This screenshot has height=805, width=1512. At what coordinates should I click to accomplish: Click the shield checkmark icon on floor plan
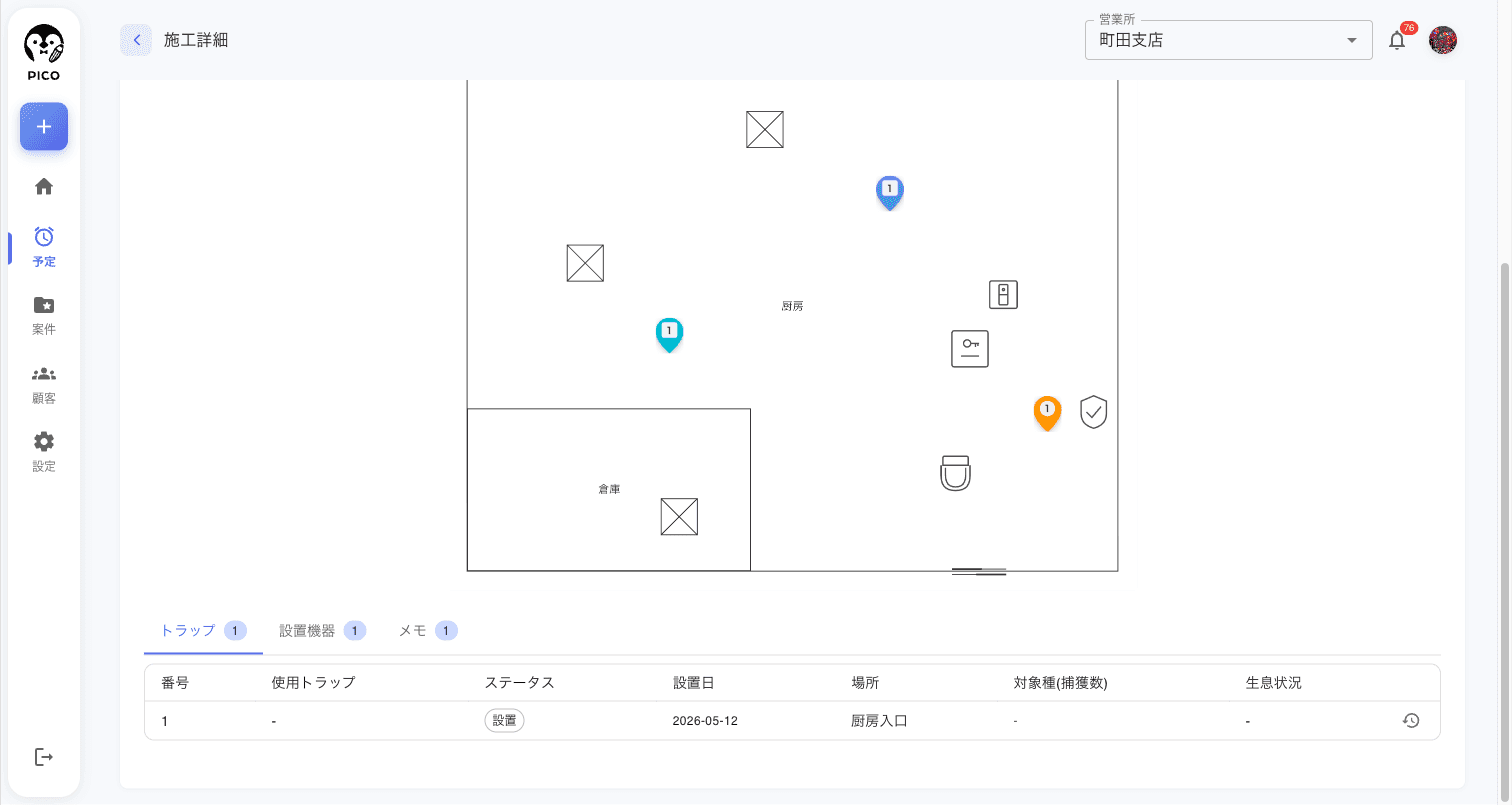(x=1094, y=412)
